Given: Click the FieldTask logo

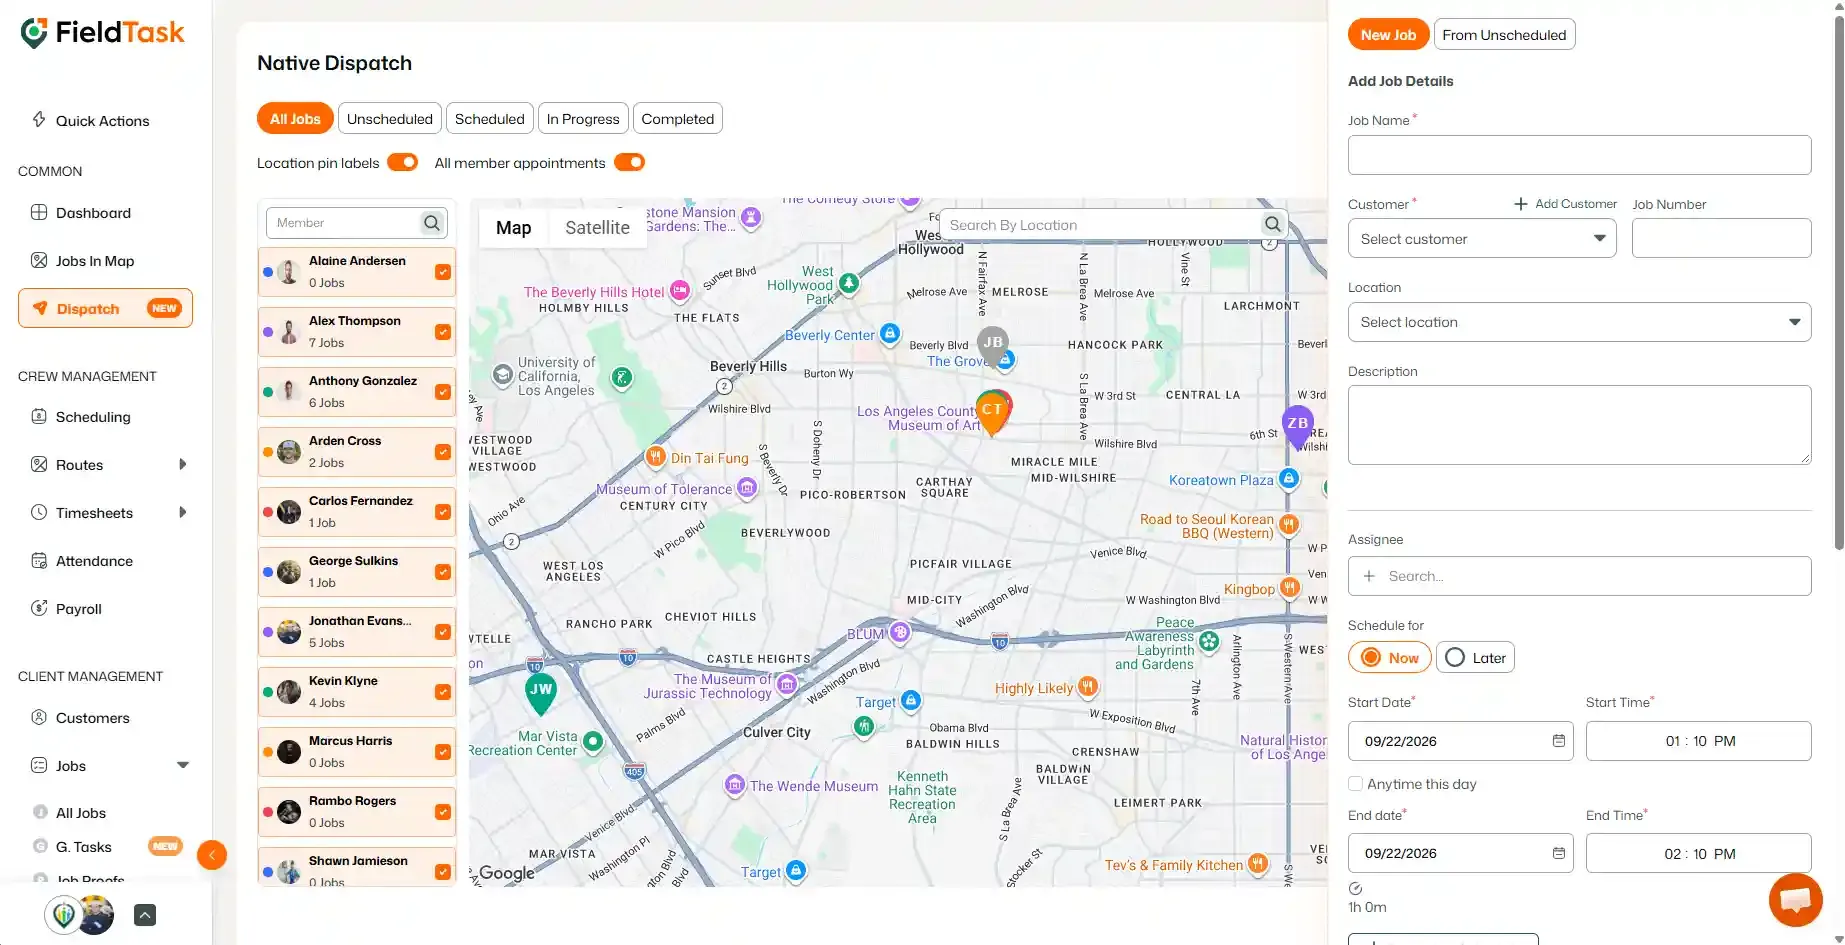Looking at the screenshot, I should [x=102, y=33].
